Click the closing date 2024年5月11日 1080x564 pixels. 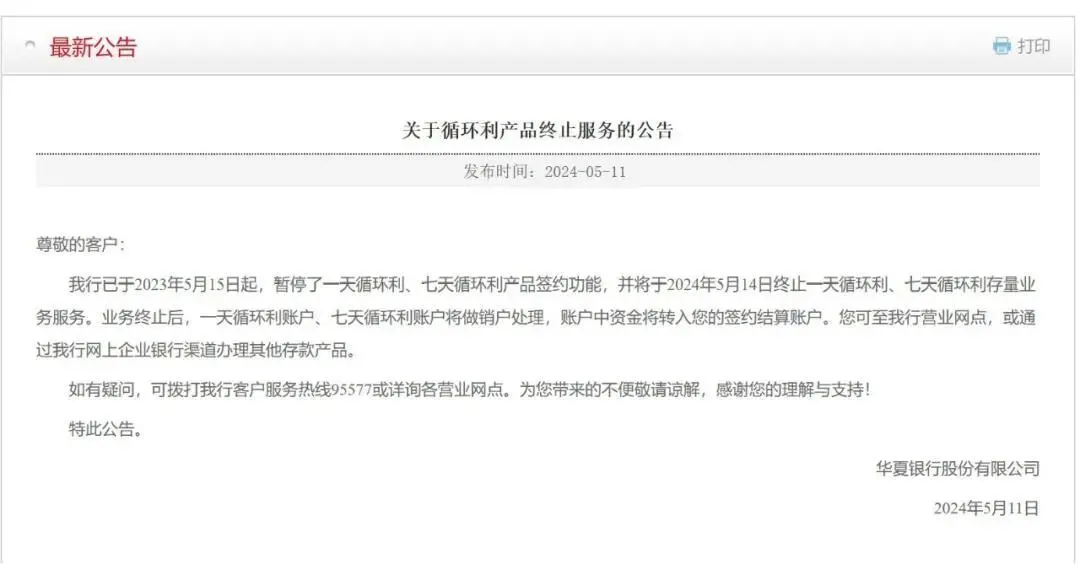click(986, 508)
